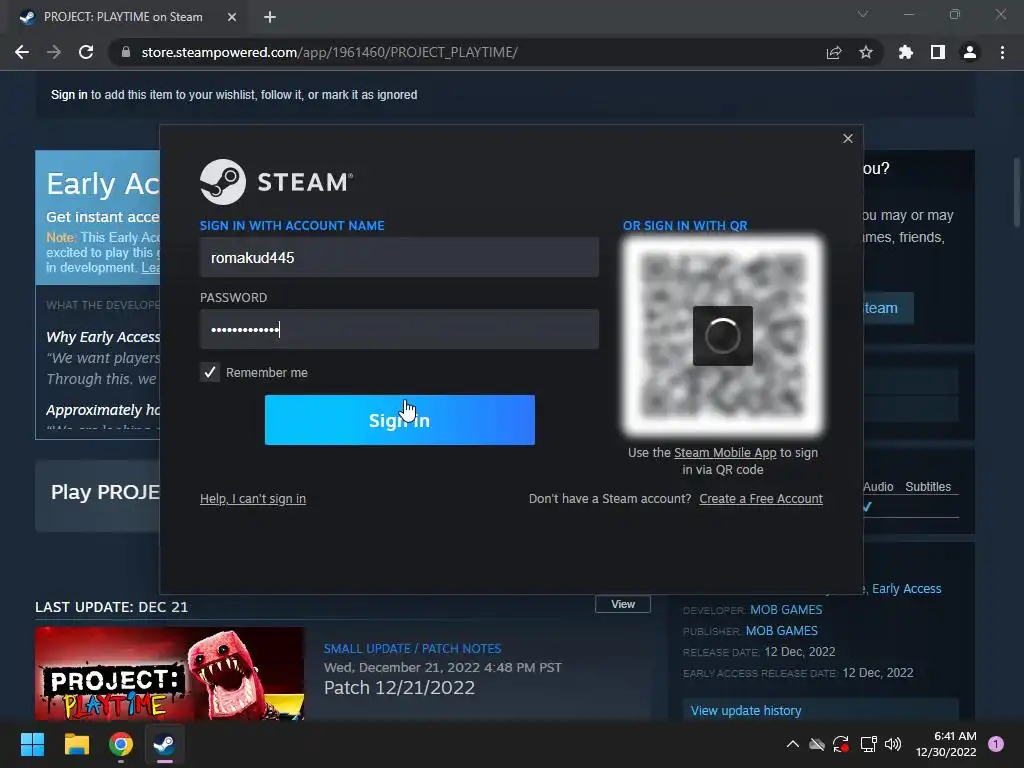The image size is (1024, 768).
Task: Open File Explorer from taskbar
Action: point(76,744)
